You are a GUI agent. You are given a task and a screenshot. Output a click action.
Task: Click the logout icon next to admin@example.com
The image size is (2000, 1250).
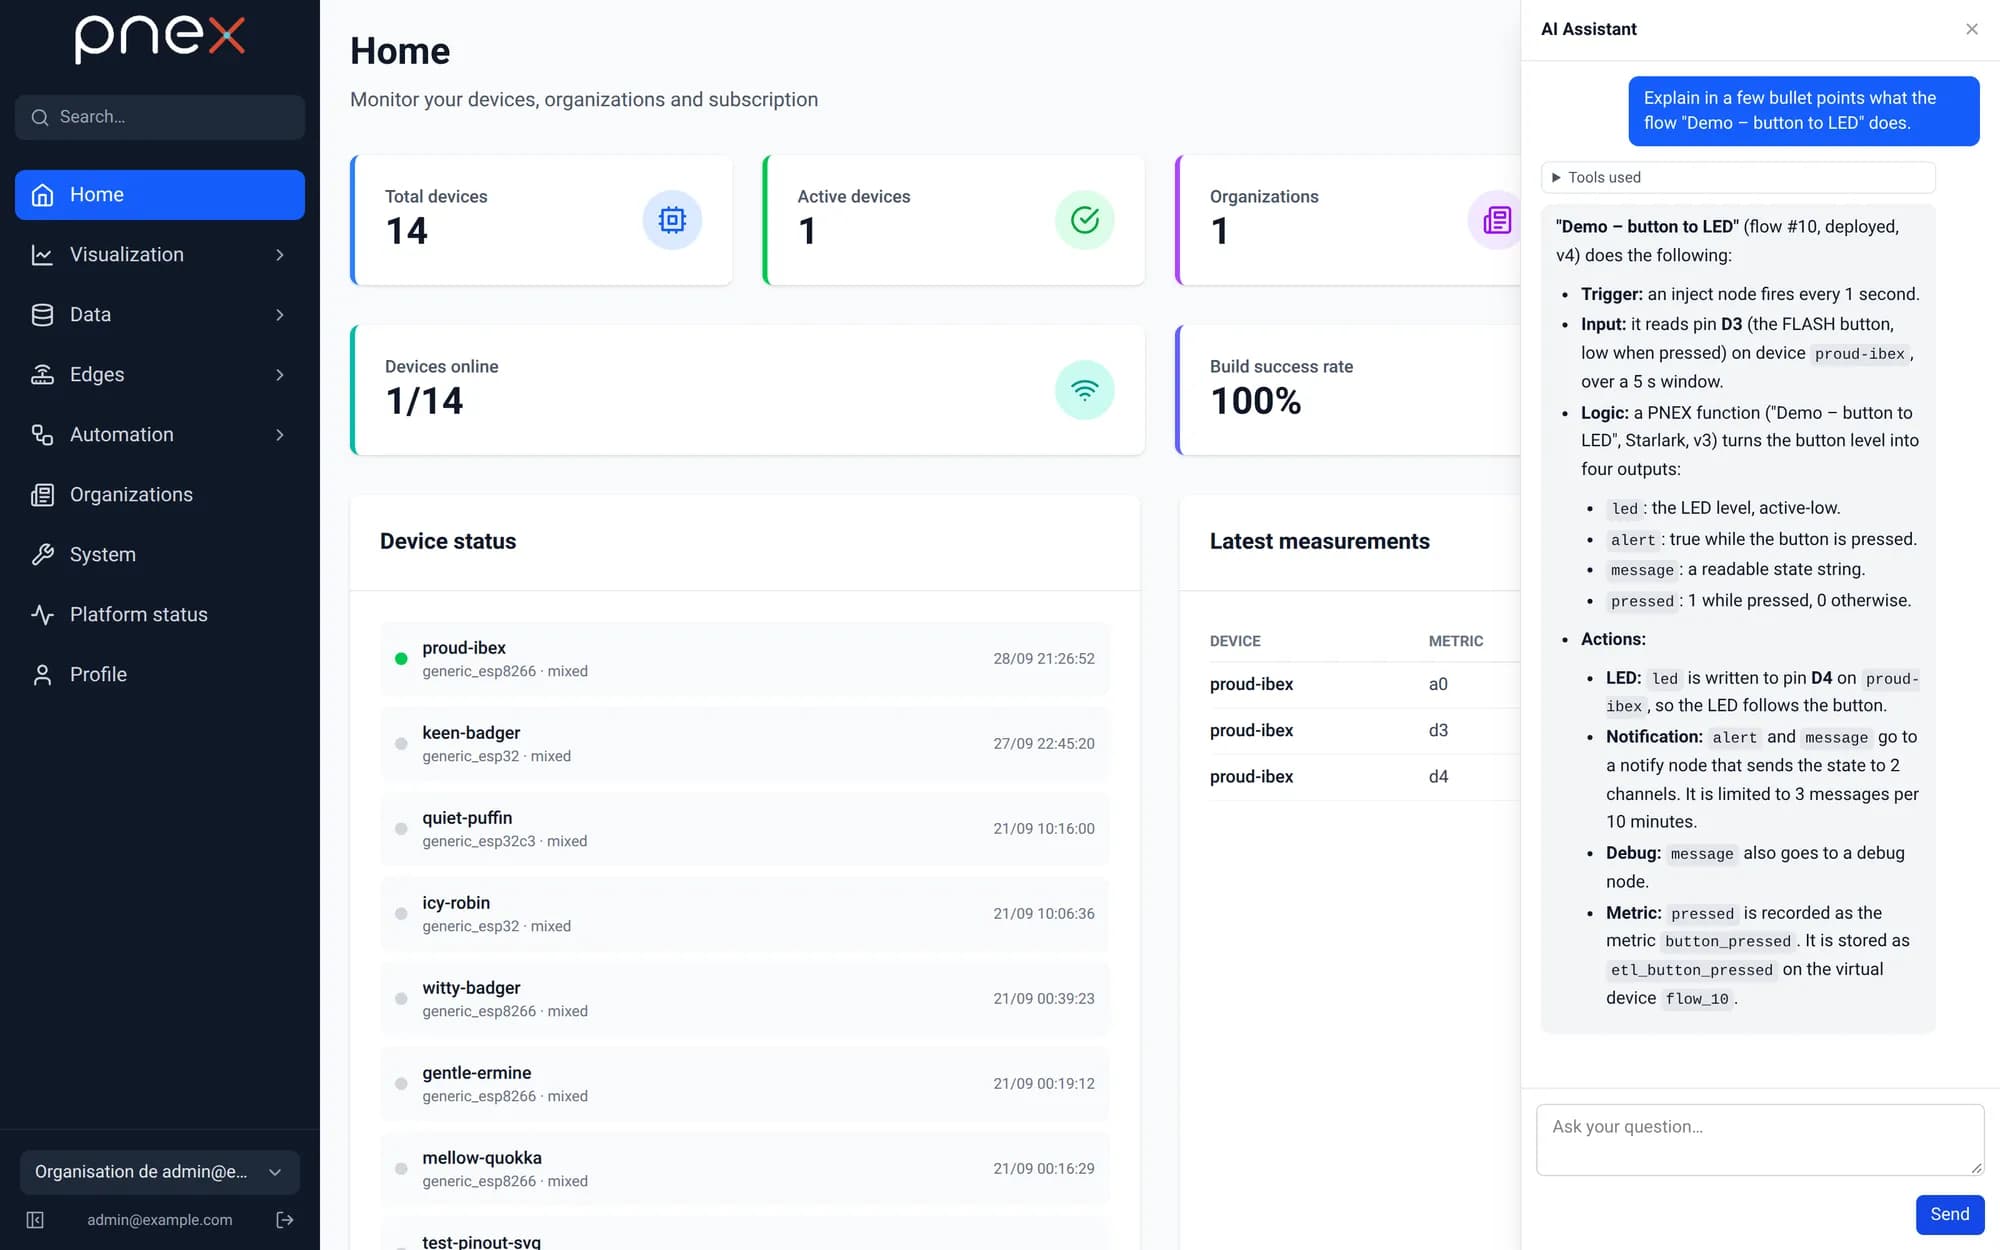click(x=285, y=1220)
